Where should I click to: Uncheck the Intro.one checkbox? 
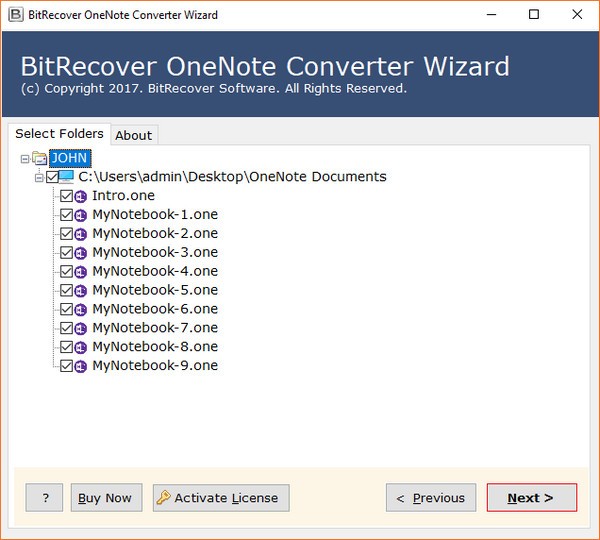[67, 196]
